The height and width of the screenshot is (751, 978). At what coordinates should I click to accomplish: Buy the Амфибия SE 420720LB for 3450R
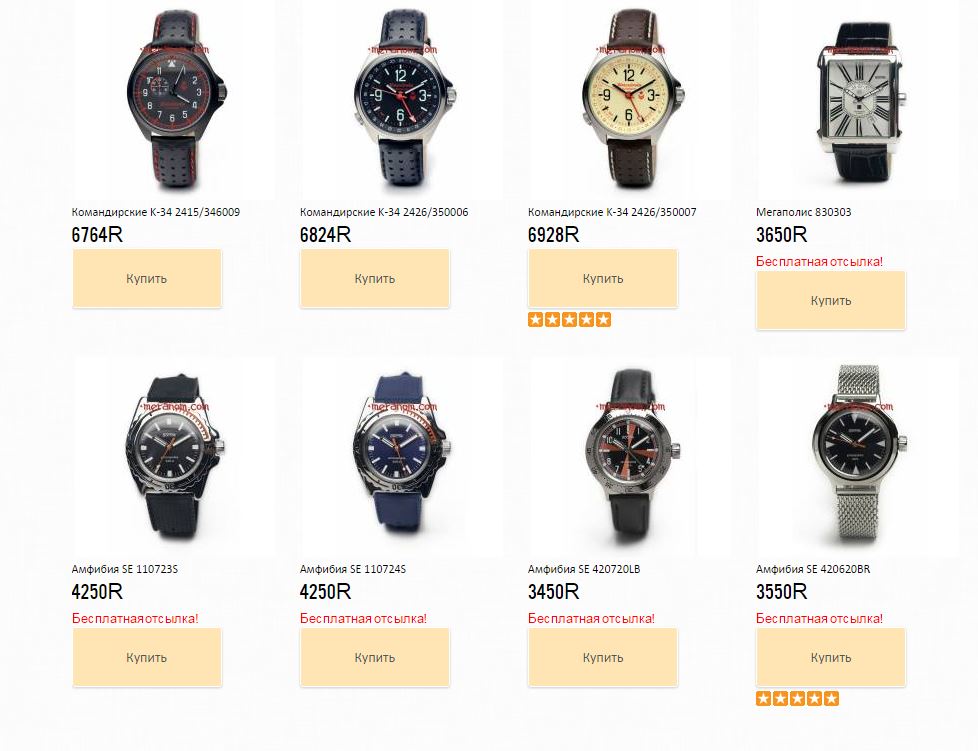point(603,657)
